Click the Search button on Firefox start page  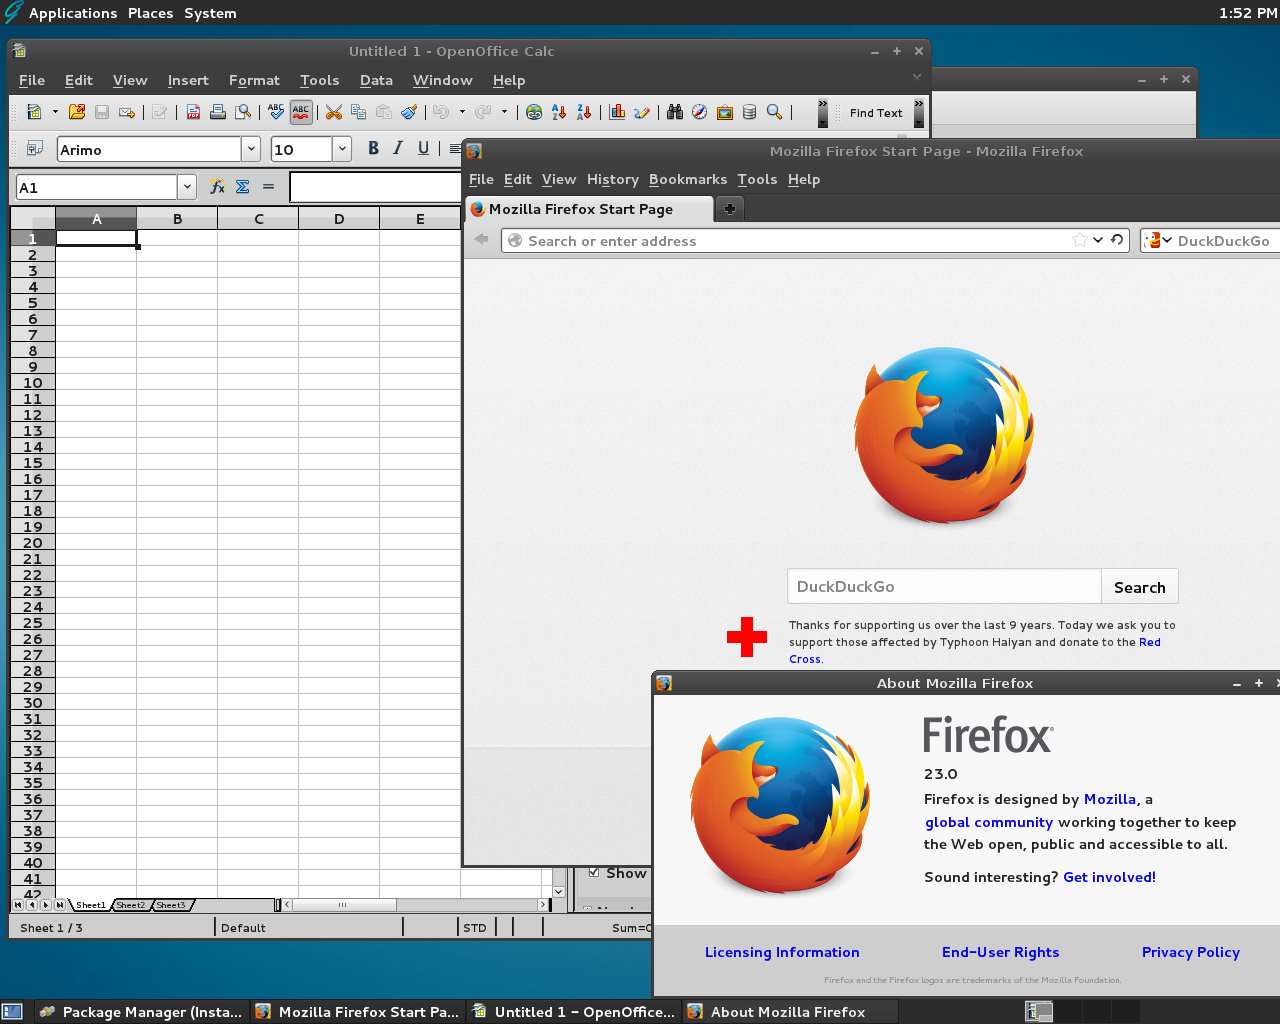click(x=1140, y=587)
